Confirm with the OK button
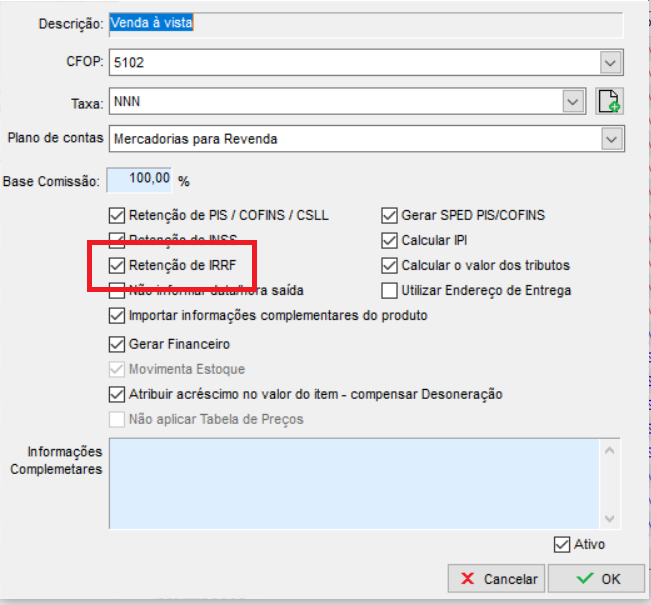This screenshot has height=605, width=651. click(x=597, y=578)
